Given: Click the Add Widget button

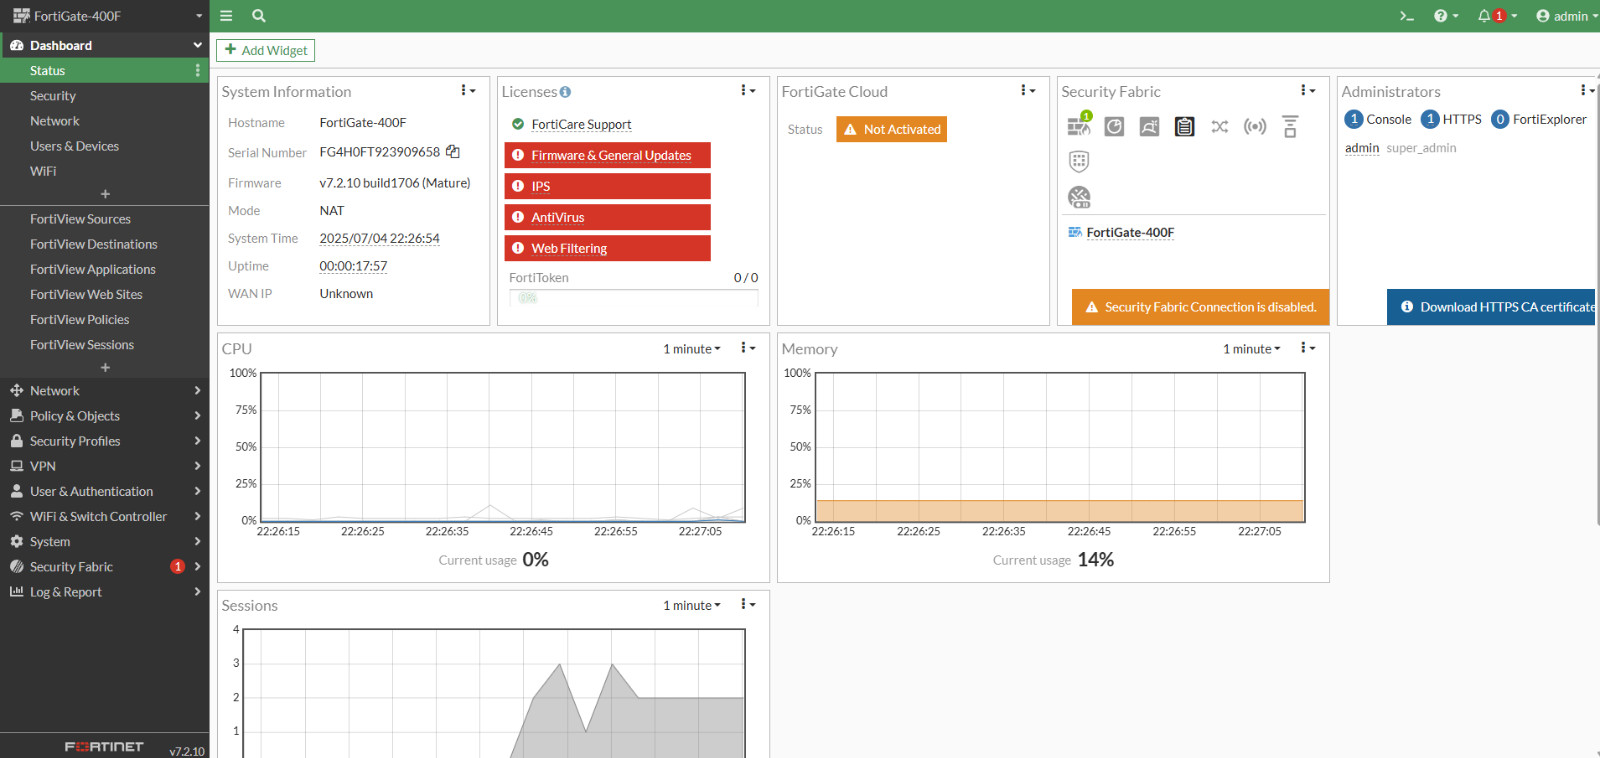Looking at the screenshot, I should pos(265,50).
